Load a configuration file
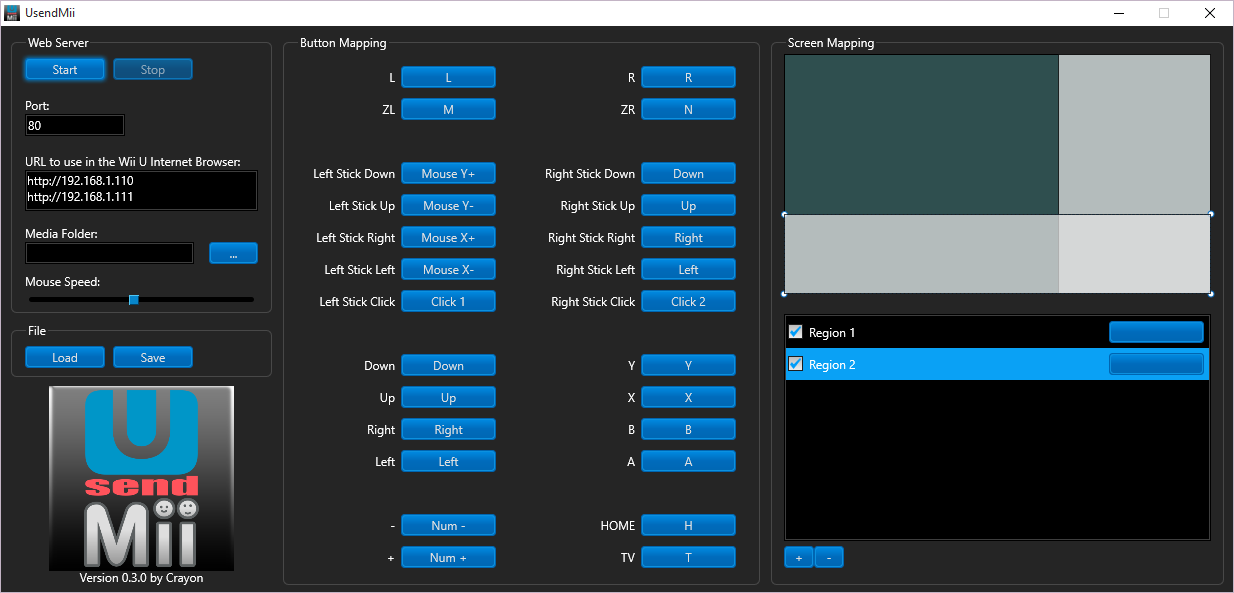 tap(65, 357)
